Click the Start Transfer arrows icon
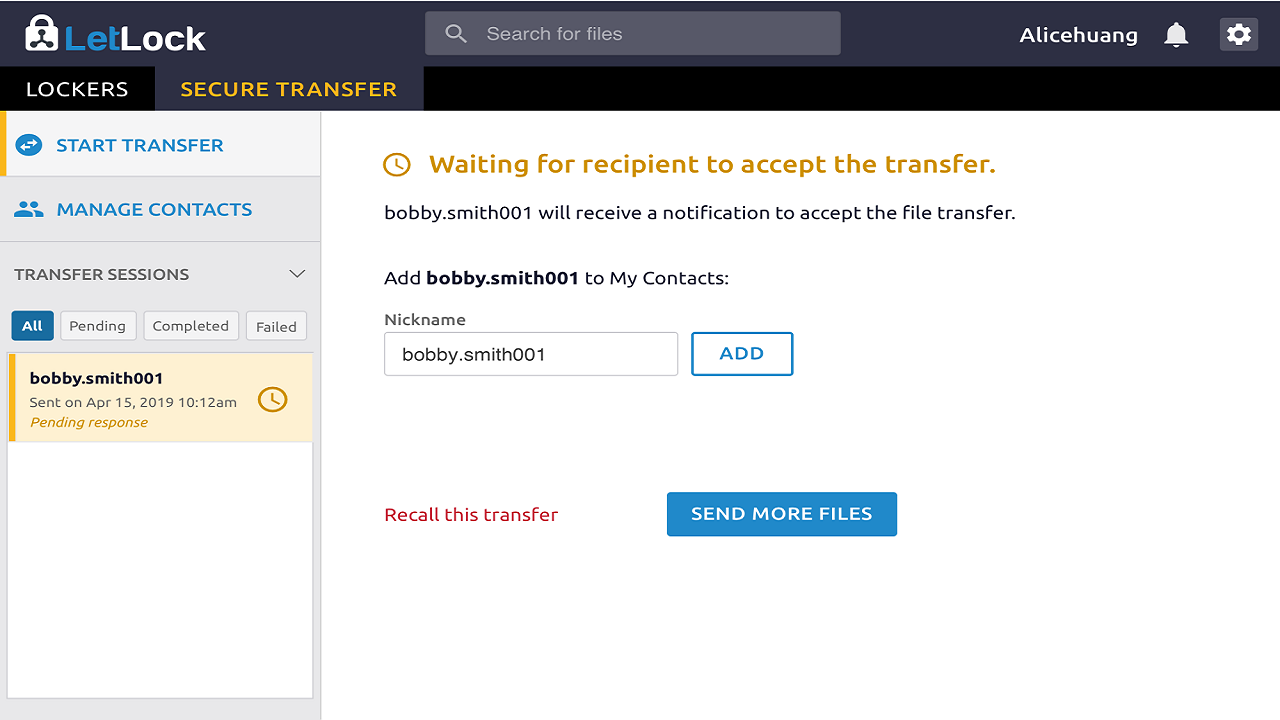This screenshot has width=1280, height=720. [28, 145]
